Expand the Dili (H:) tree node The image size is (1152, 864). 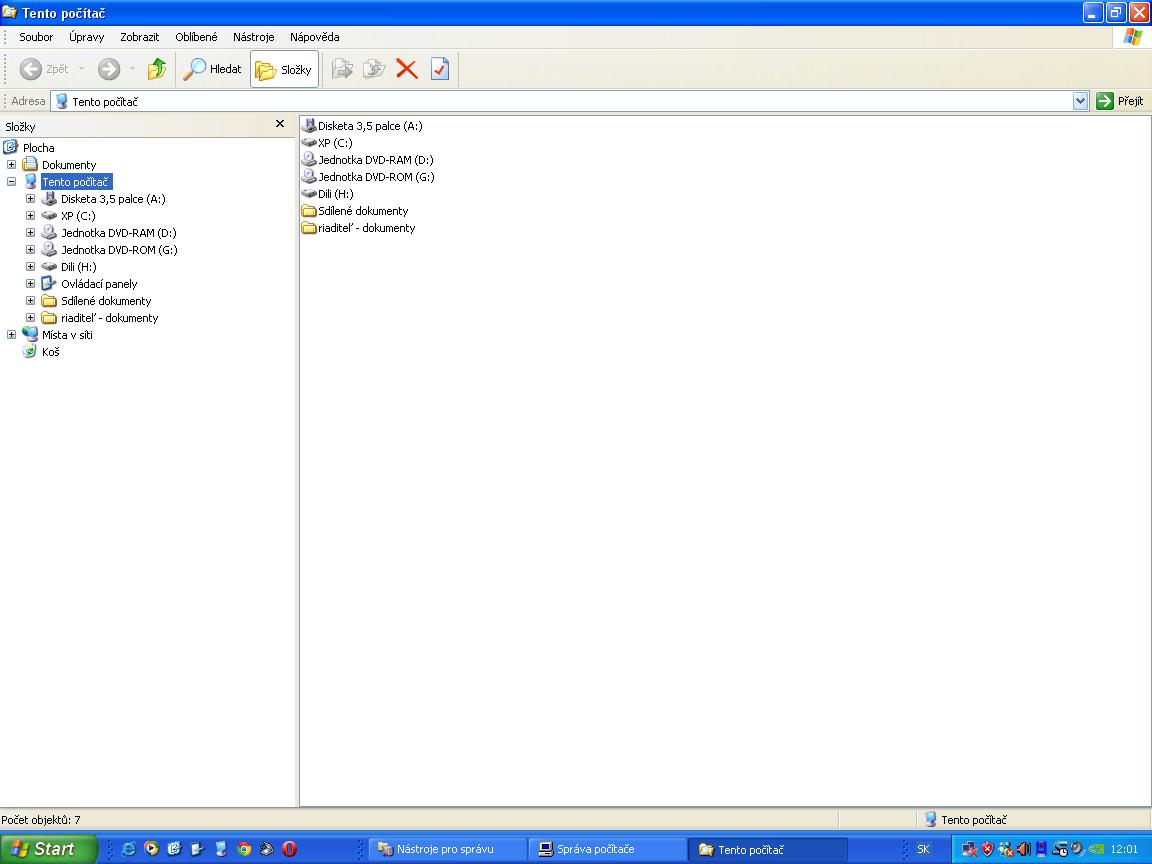(30, 266)
